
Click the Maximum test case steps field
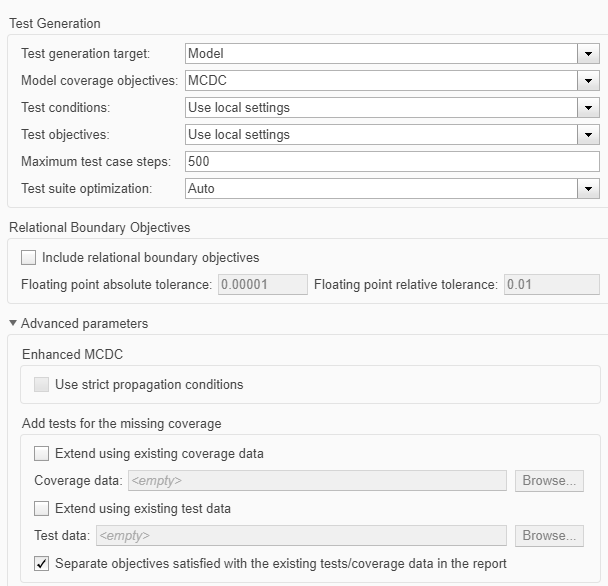391,162
